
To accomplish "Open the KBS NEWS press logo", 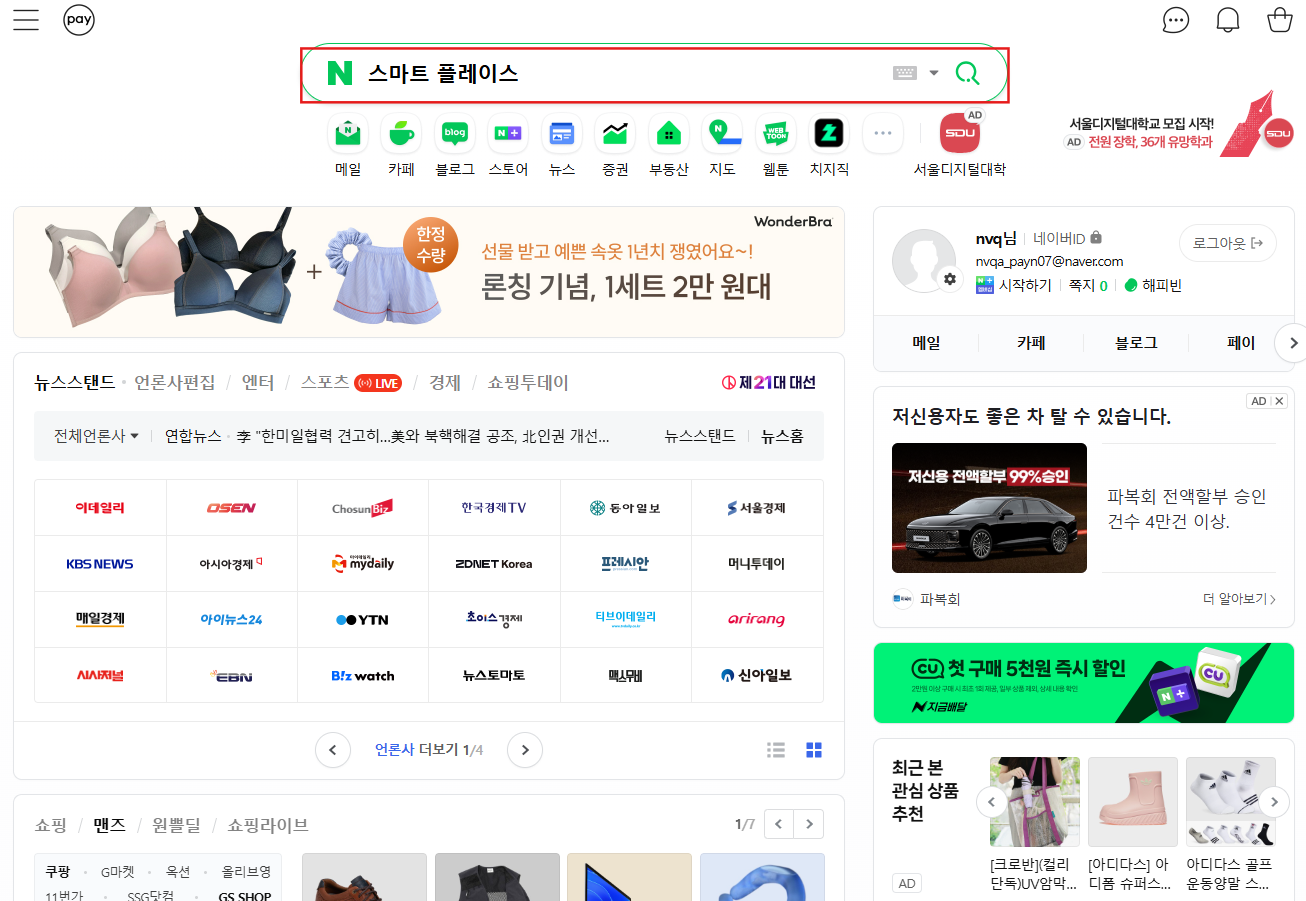I will pos(100,564).
